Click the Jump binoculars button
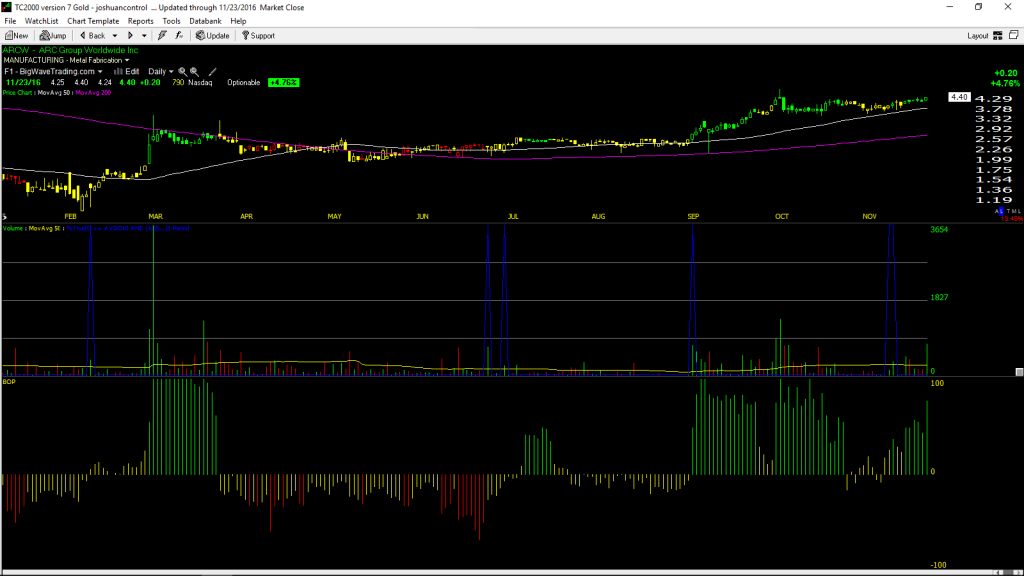The width and height of the screenshot is (1024, 576). (53, 36)
